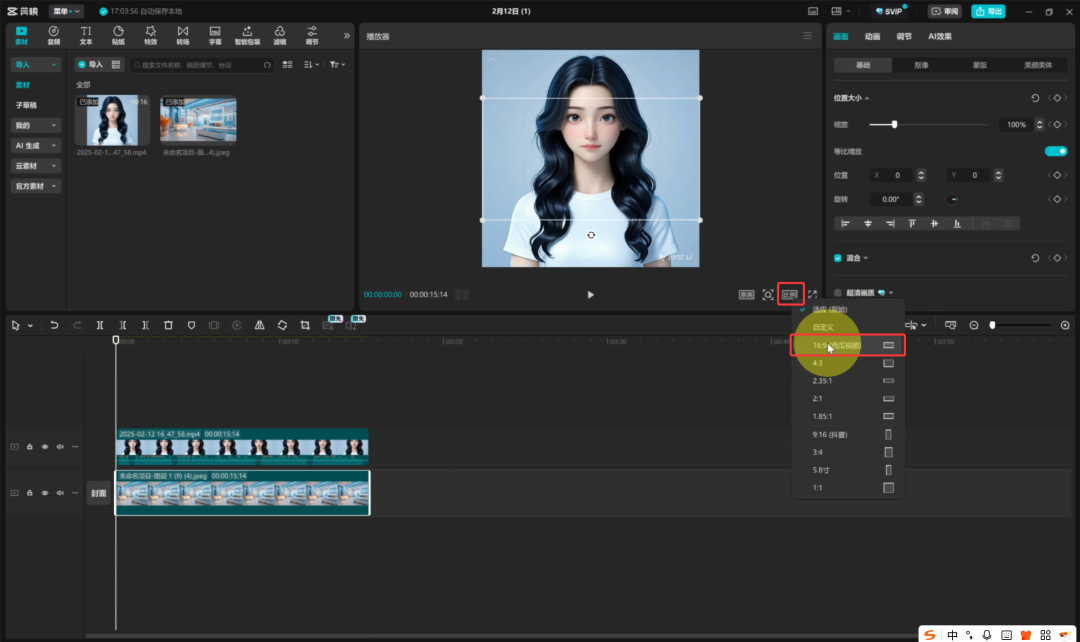Click the undo arrow in timeline toolbar

tap(54, 325)
